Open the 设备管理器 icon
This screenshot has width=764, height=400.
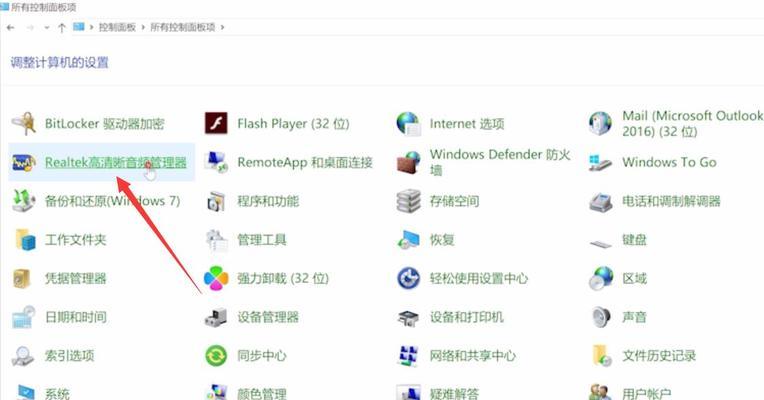click(216, 317)
